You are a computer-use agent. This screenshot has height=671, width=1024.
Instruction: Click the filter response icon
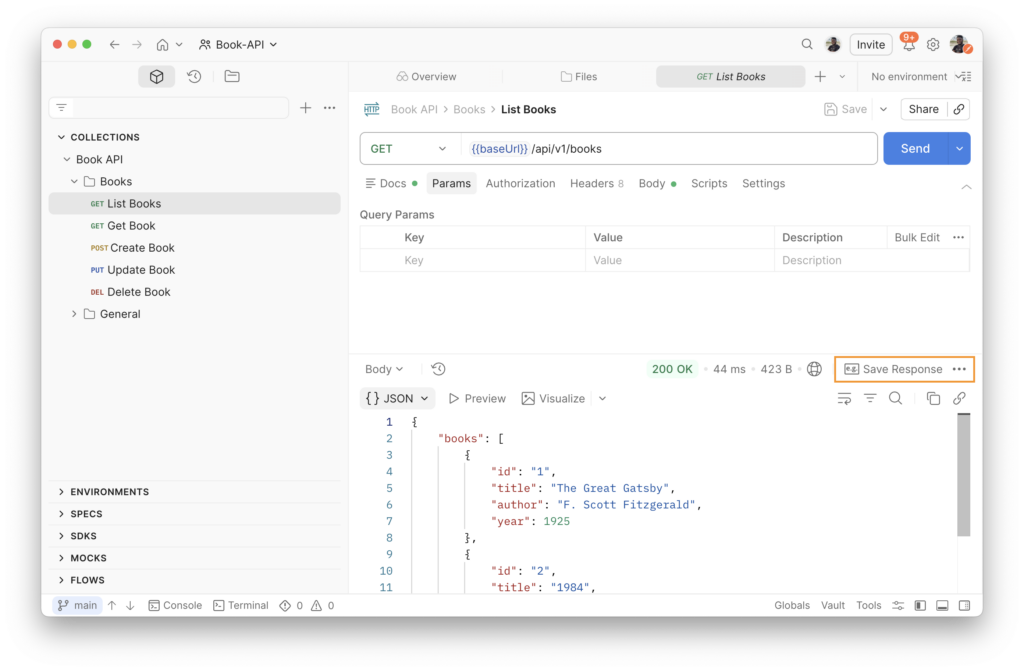click(870, 398)
